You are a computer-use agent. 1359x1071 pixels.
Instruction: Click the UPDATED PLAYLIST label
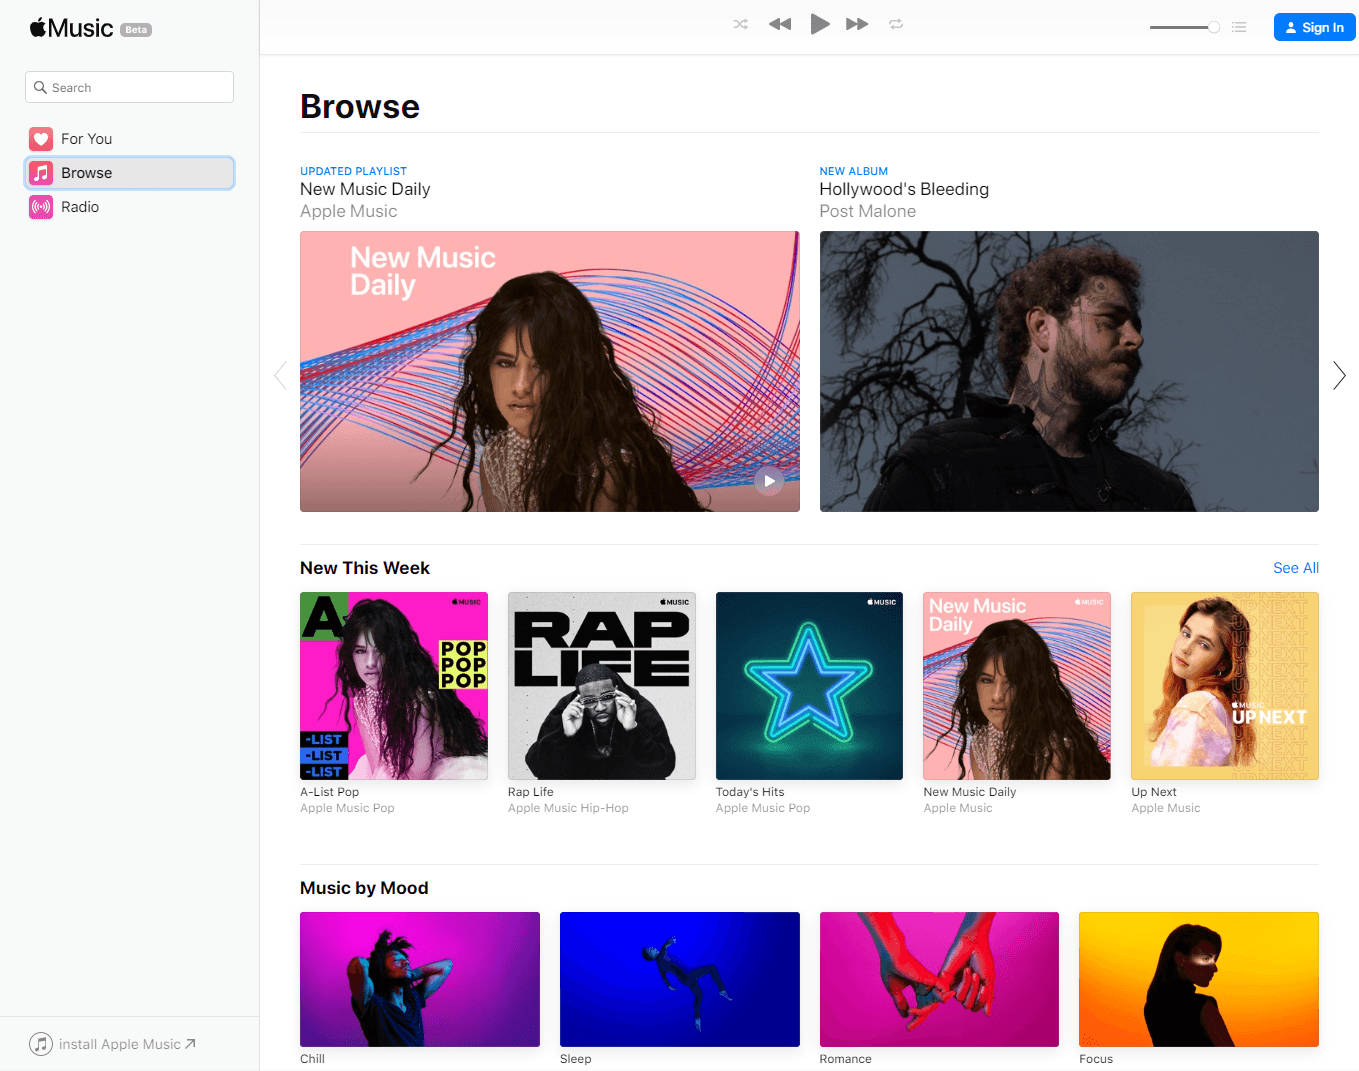pos(353,171)
